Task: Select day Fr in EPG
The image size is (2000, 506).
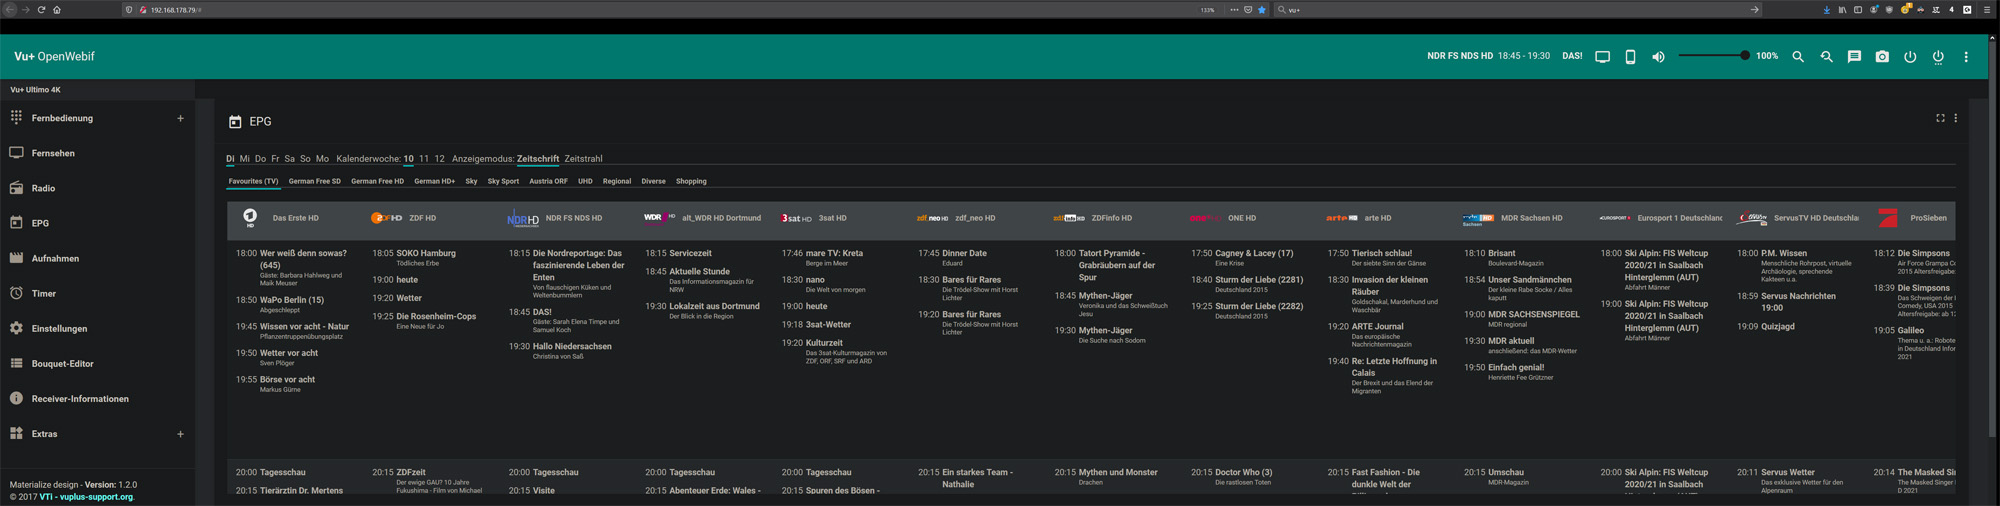Action: (275, 159)
